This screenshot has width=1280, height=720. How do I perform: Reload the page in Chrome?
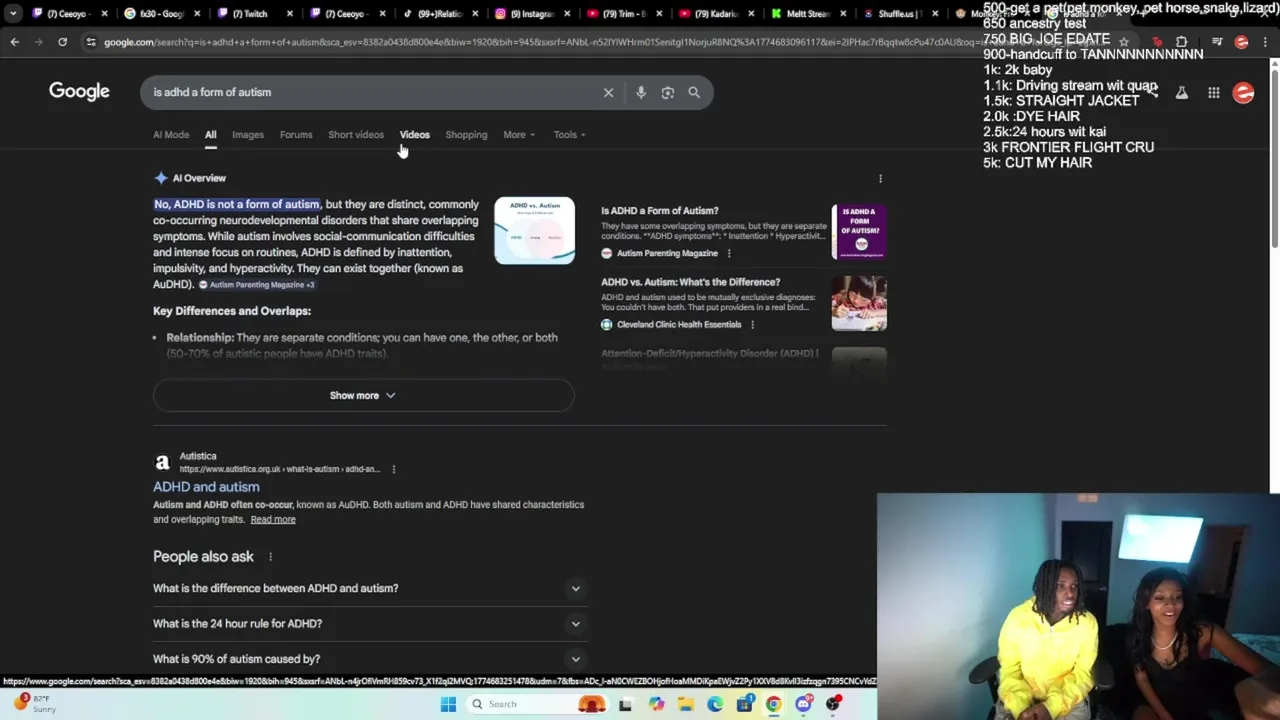click(62, 42)
